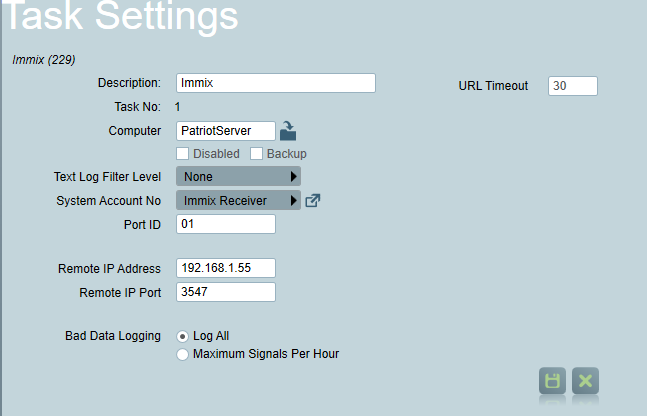This screenshot has height=416, width=647.
Task: Select the Log All radio option
Action: [x=182, y=336]
